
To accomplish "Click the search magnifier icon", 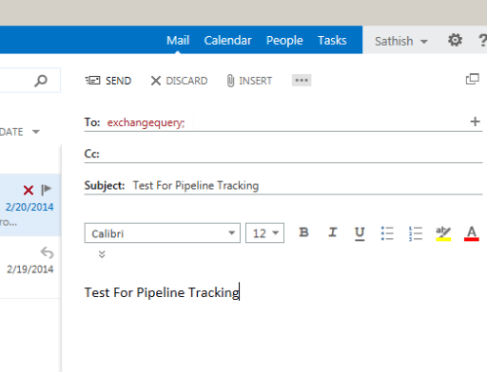I will pos(41,81).
